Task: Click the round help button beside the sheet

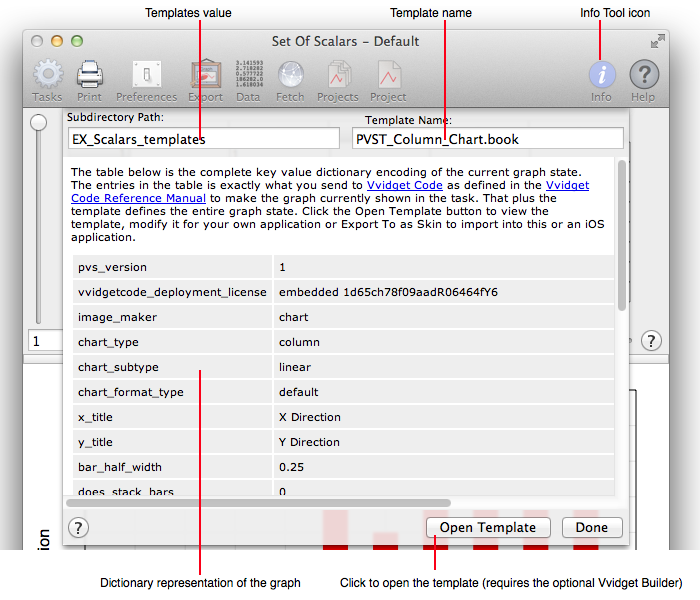Action: coord(651,341)
